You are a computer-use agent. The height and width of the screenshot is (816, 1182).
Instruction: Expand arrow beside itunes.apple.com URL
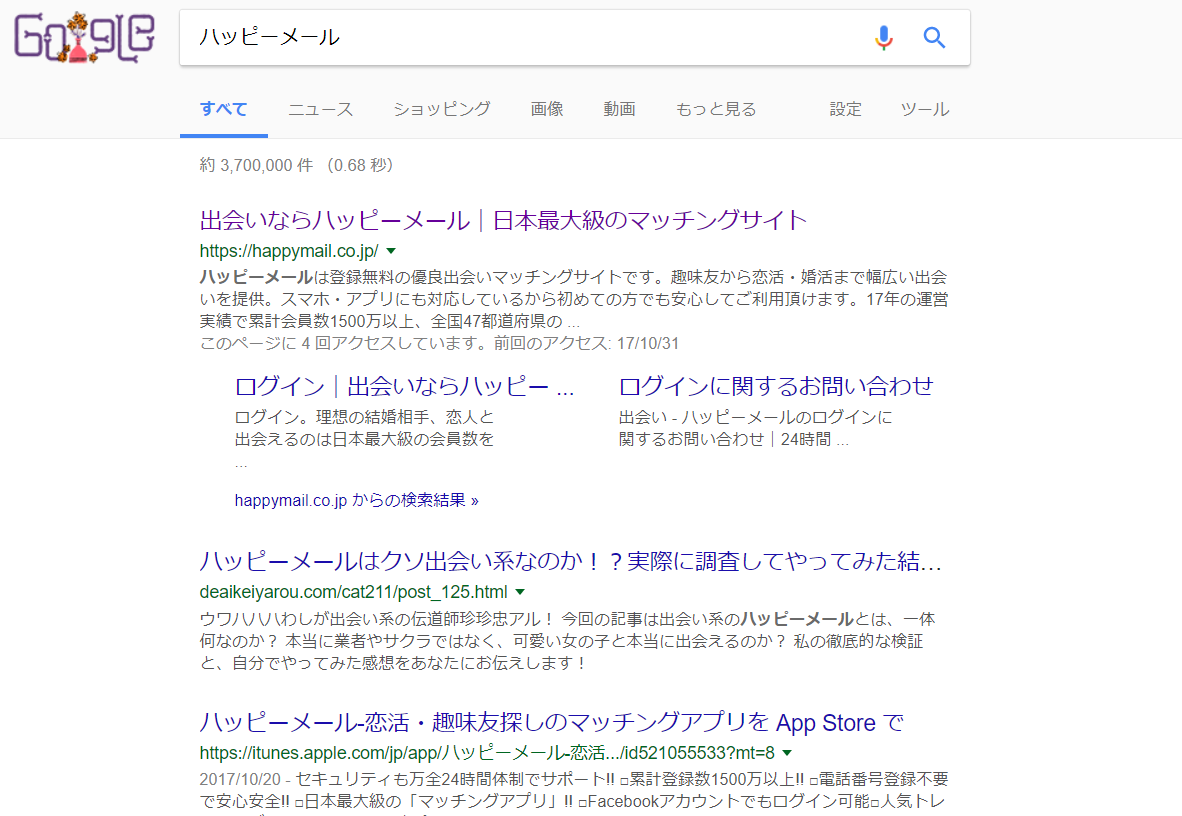tap(787, 753)
